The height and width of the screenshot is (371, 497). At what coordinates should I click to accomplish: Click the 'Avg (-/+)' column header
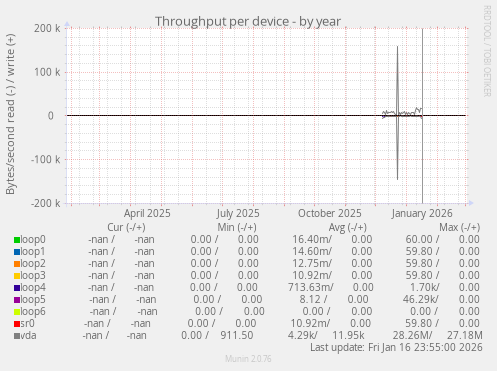tap(348, 227)
